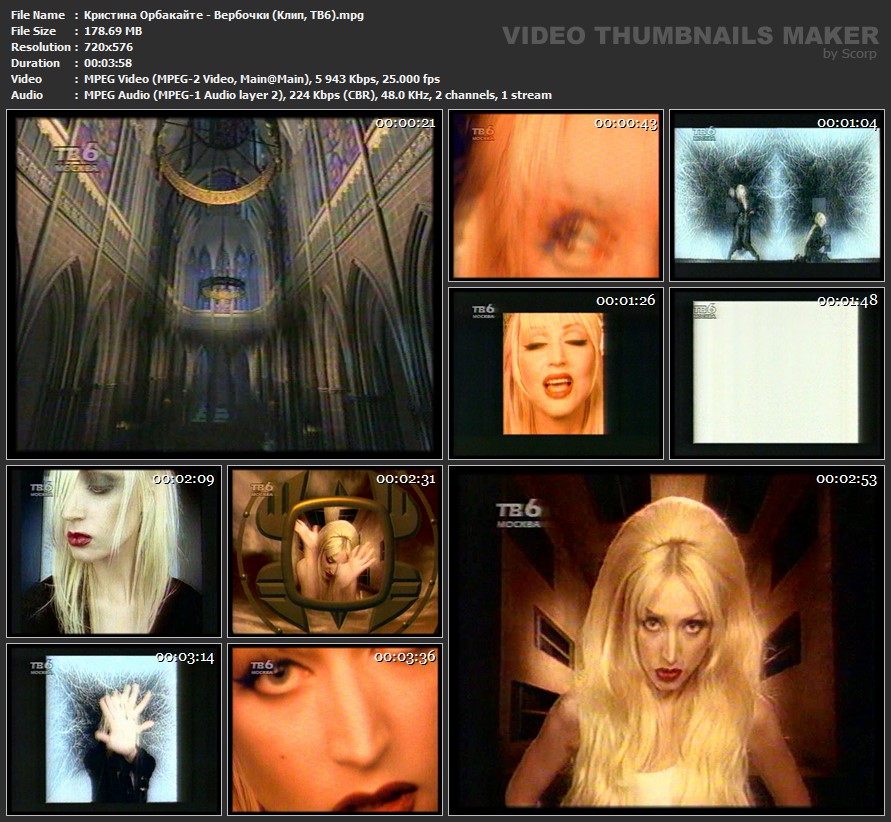The width and height of the screenshot is (891, 822).
Task: Click the TV6 logo in the cathedral frame
Action: pos(75,158)
